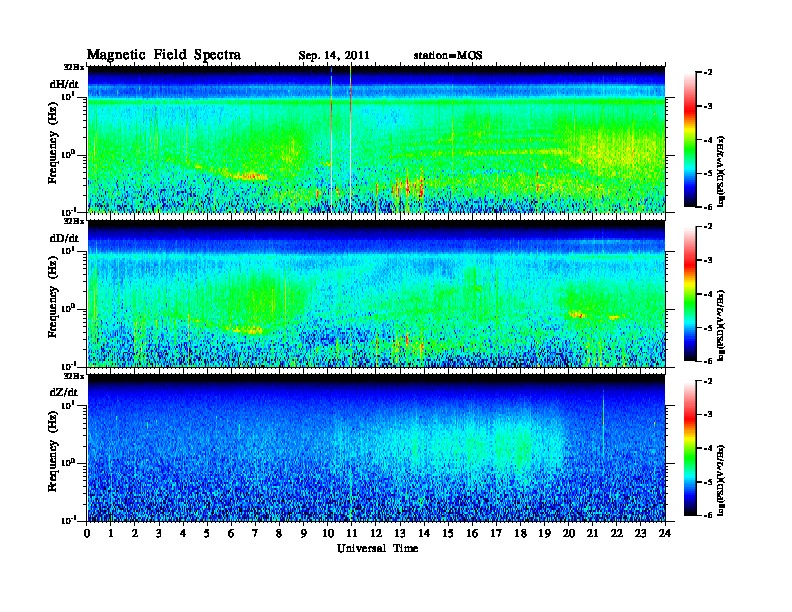Viewport: 792px width, 612px height.
Task: Click hour 12 on the Universal Time axis
Action: 375,533
